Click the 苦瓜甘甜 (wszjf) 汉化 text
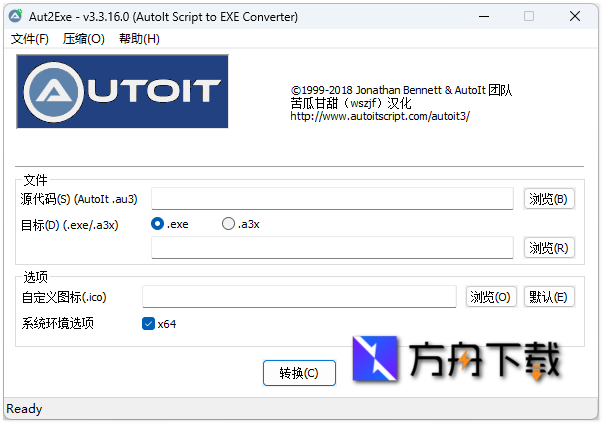 pyautogui.click(x=351, y=103)
